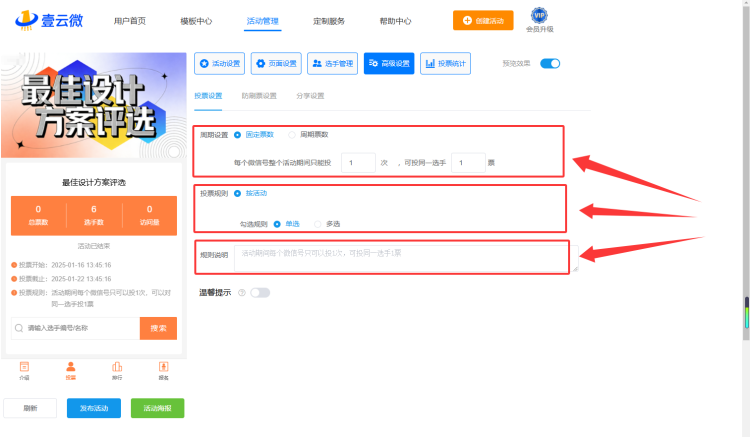750x437 pixels.
Task: Open the VIP 会员升级 badge icon
Action: click(539, 15)
